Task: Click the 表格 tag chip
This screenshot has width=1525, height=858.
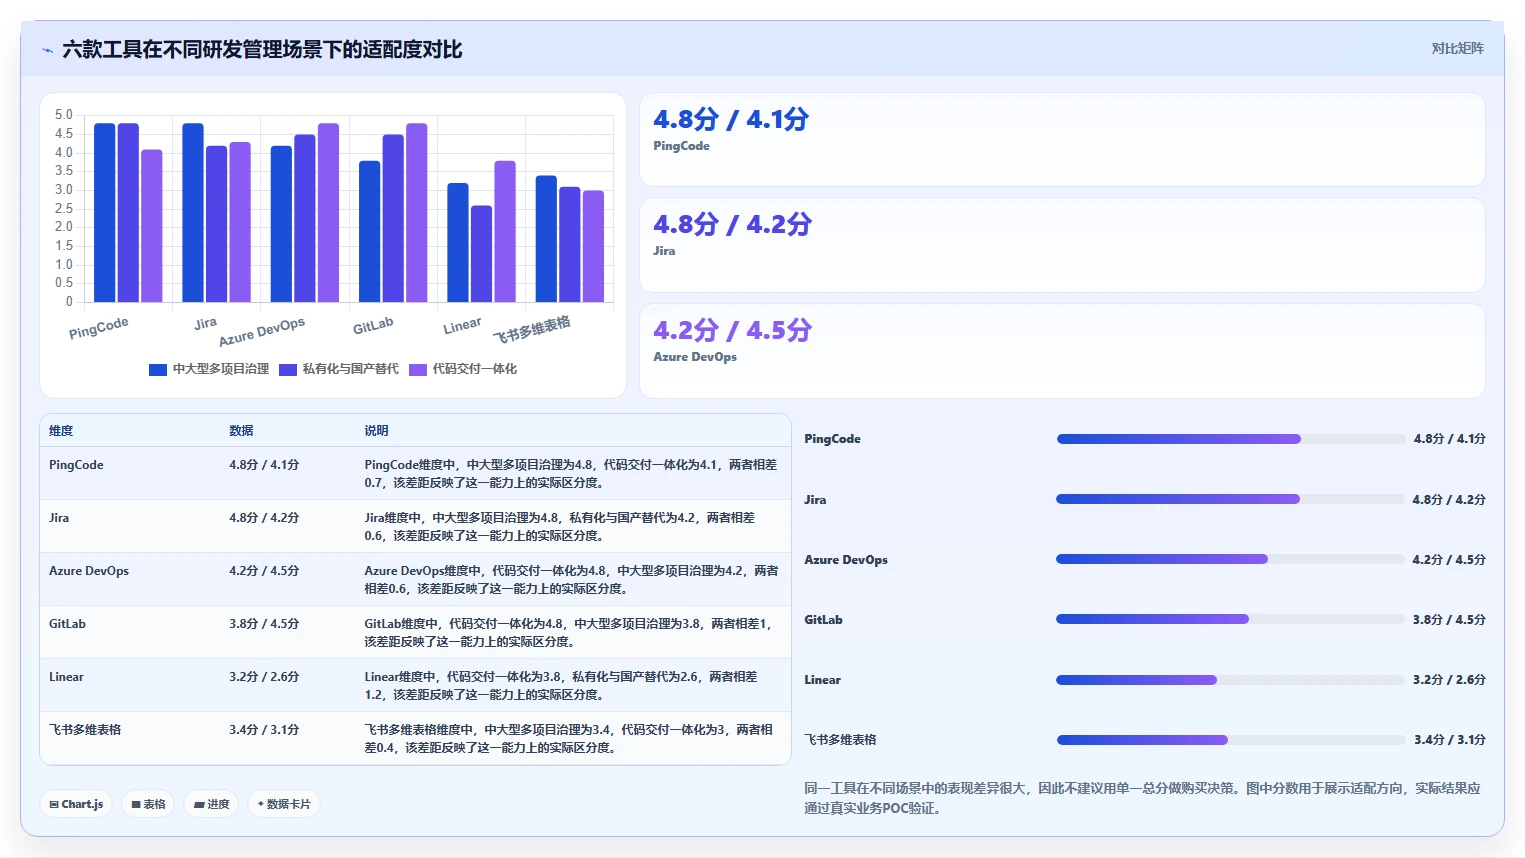Action: pyautogui.click(x=149, y=804)
